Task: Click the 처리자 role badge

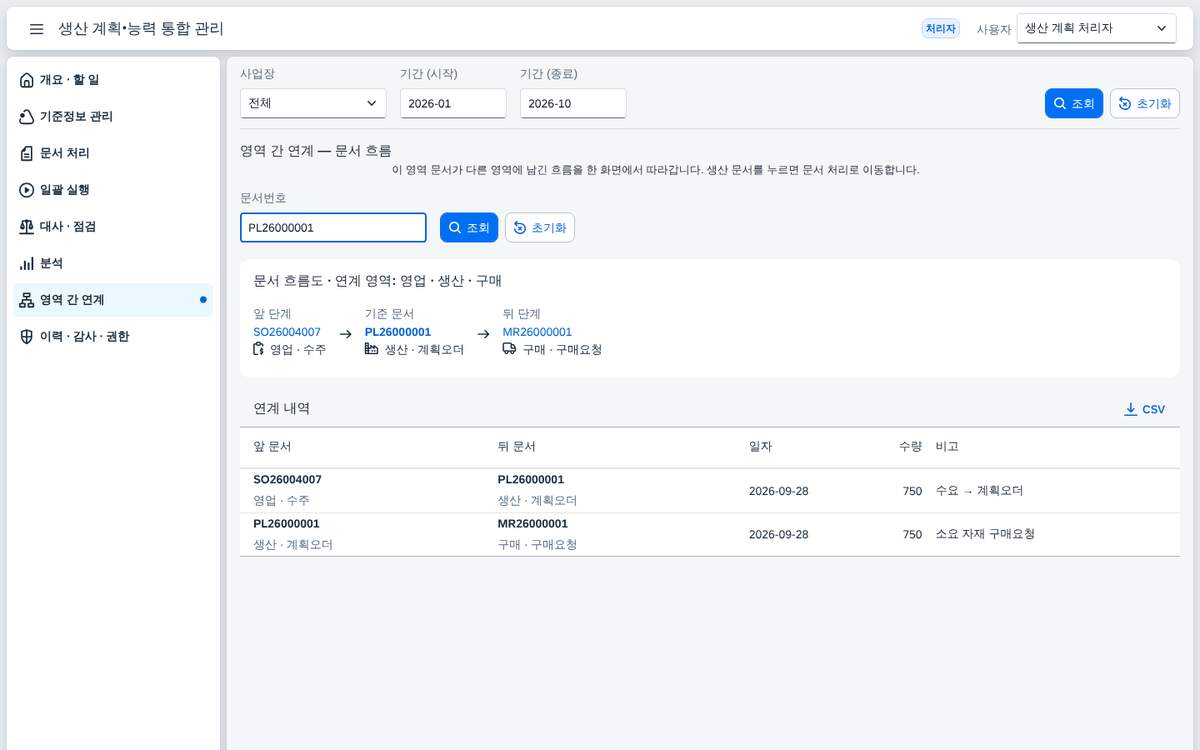Action: [x=940, y=29]
